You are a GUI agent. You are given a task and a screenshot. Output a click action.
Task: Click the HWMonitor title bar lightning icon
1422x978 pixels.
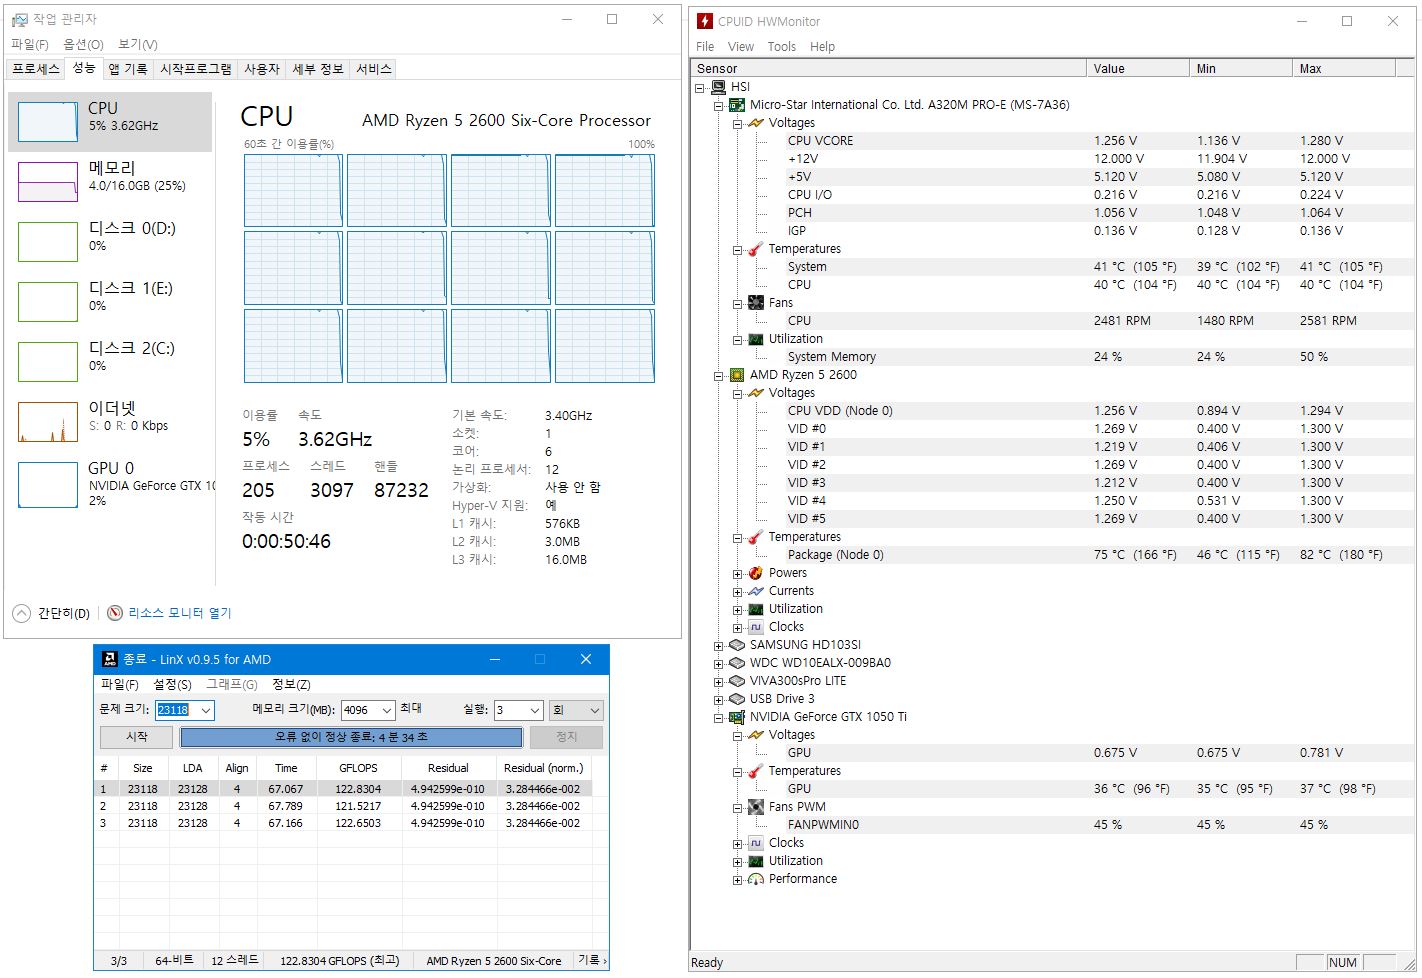tap(705, 21)
